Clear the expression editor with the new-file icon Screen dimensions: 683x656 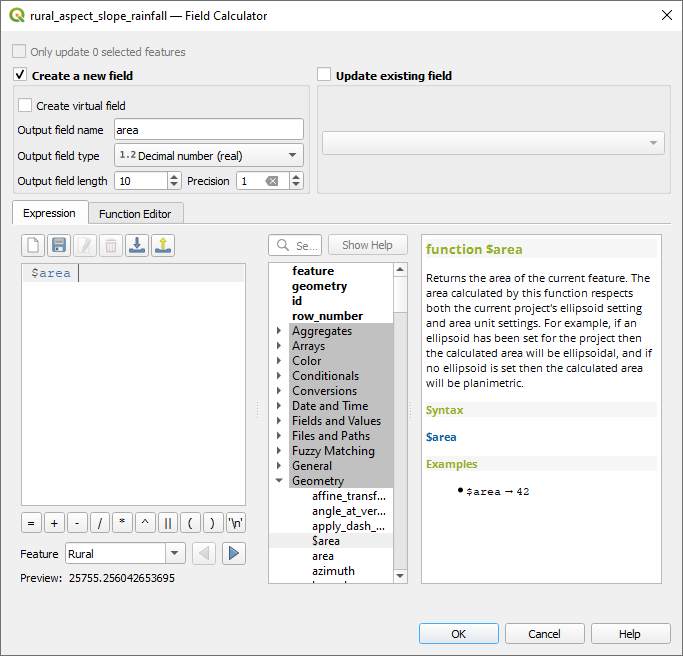tap(33, 245)
